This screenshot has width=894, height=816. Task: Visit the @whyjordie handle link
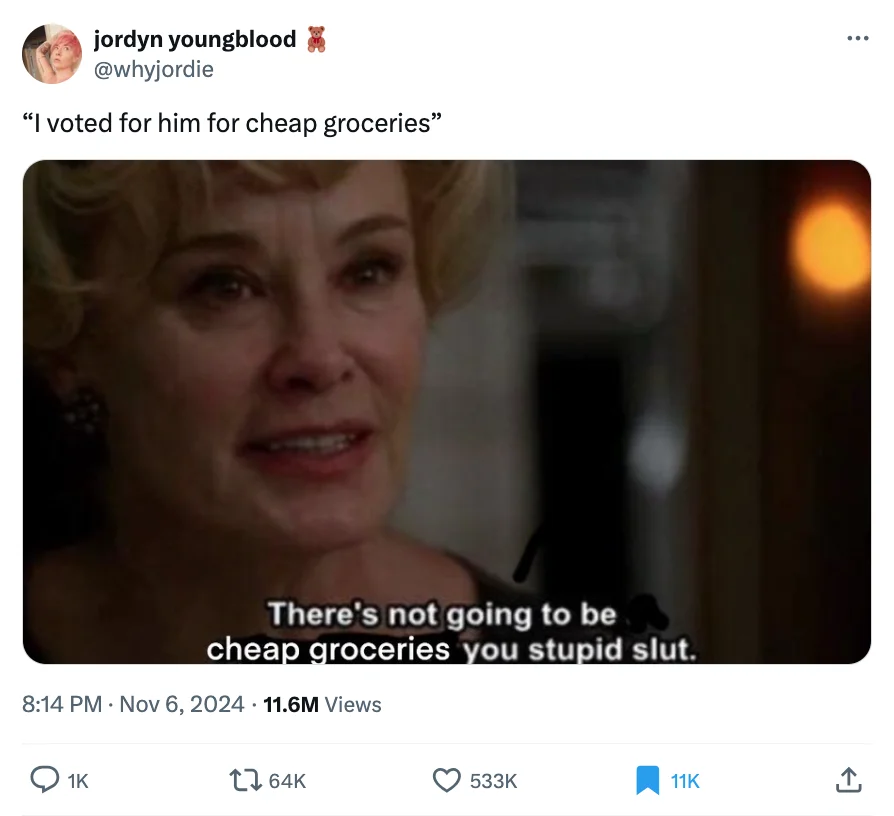(x=153, y=69)
